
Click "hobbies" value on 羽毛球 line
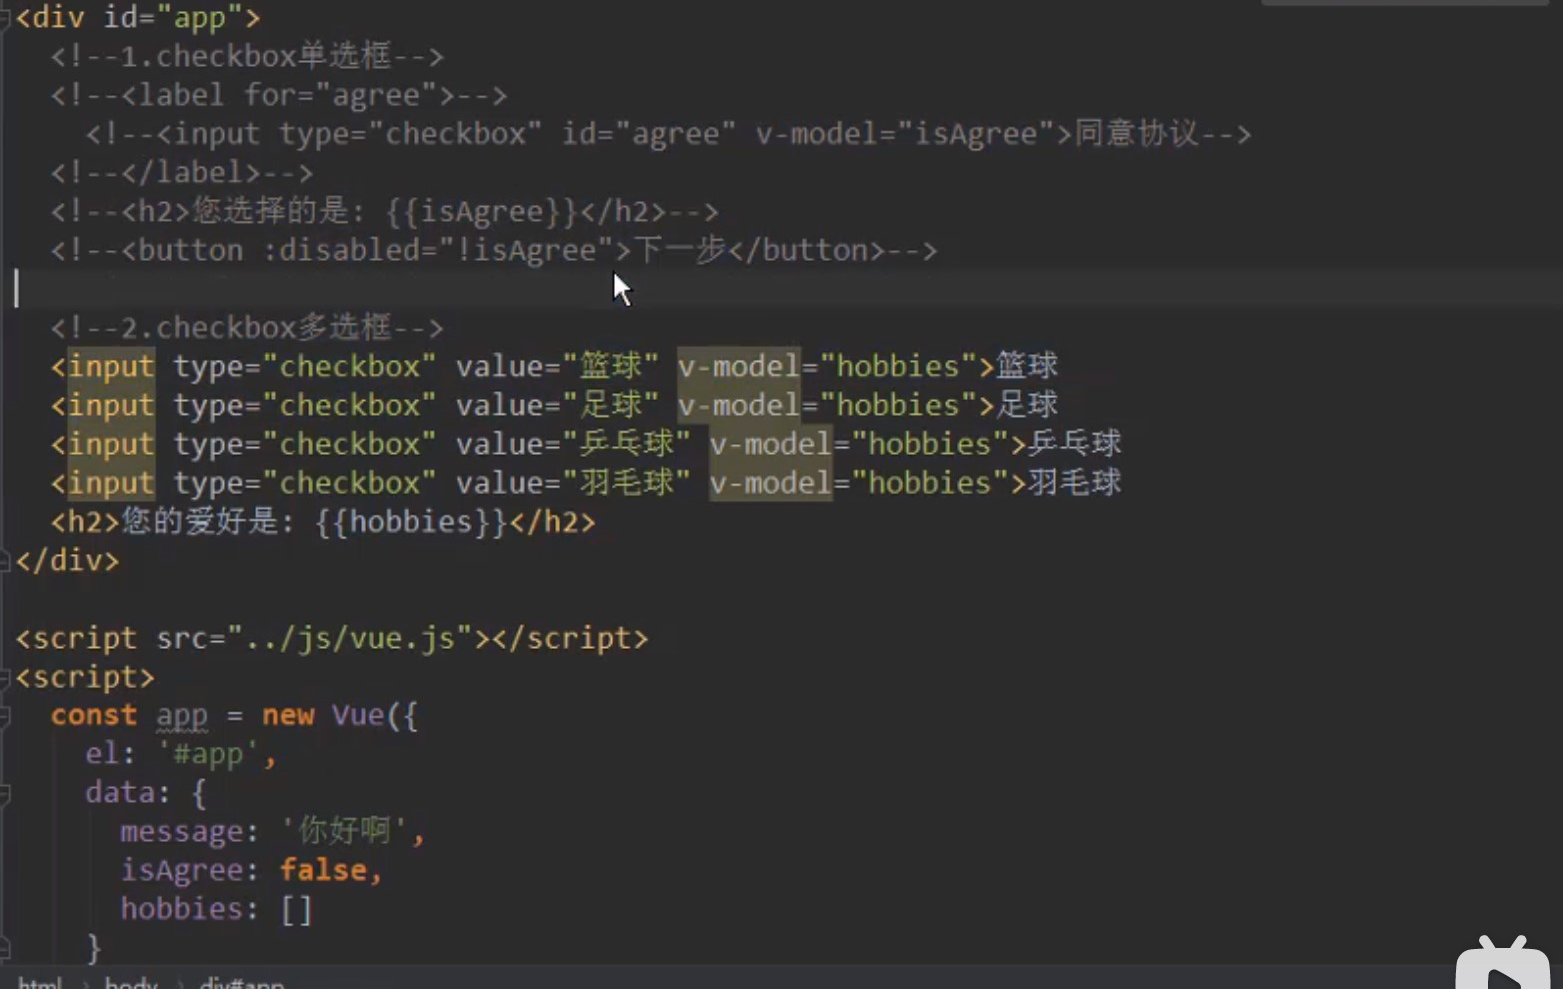click(930, 484)
